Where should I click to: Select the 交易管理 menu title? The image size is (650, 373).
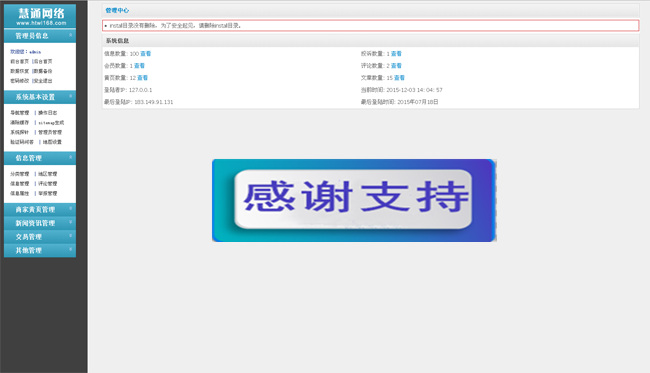(29, 237)
